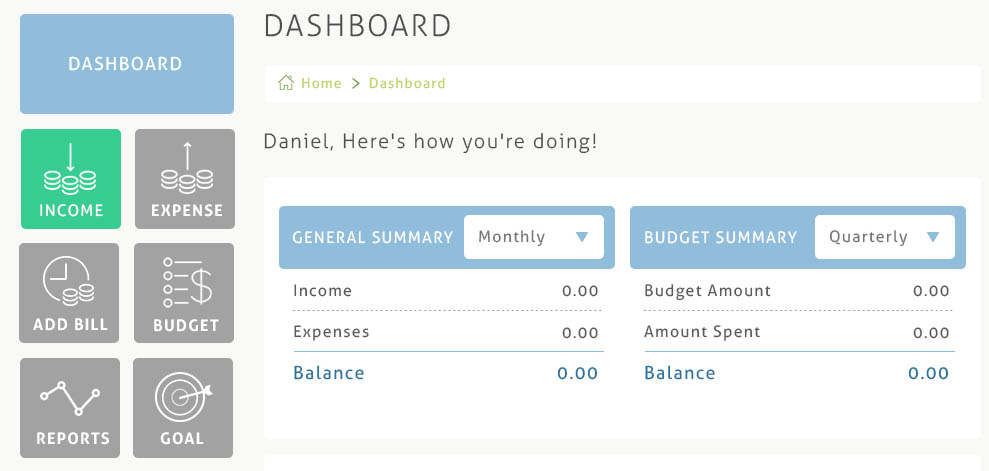
Task: Click the Dashboard breadcrumb link
Action: coord(407,83)
